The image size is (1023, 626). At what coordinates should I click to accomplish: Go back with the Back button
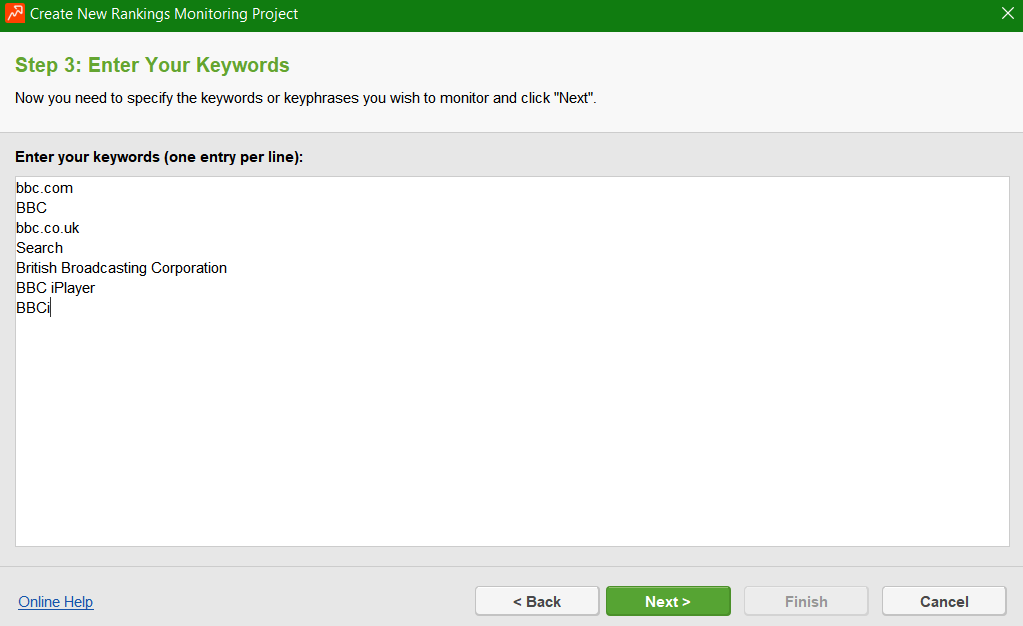537,601
